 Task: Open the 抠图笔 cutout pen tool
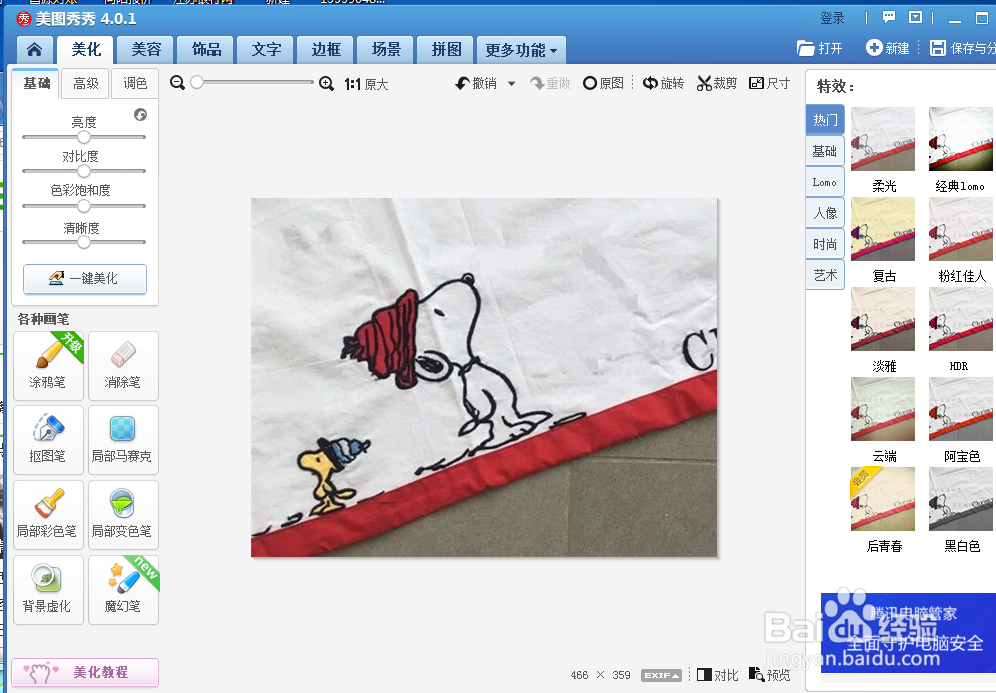(48, 440)
